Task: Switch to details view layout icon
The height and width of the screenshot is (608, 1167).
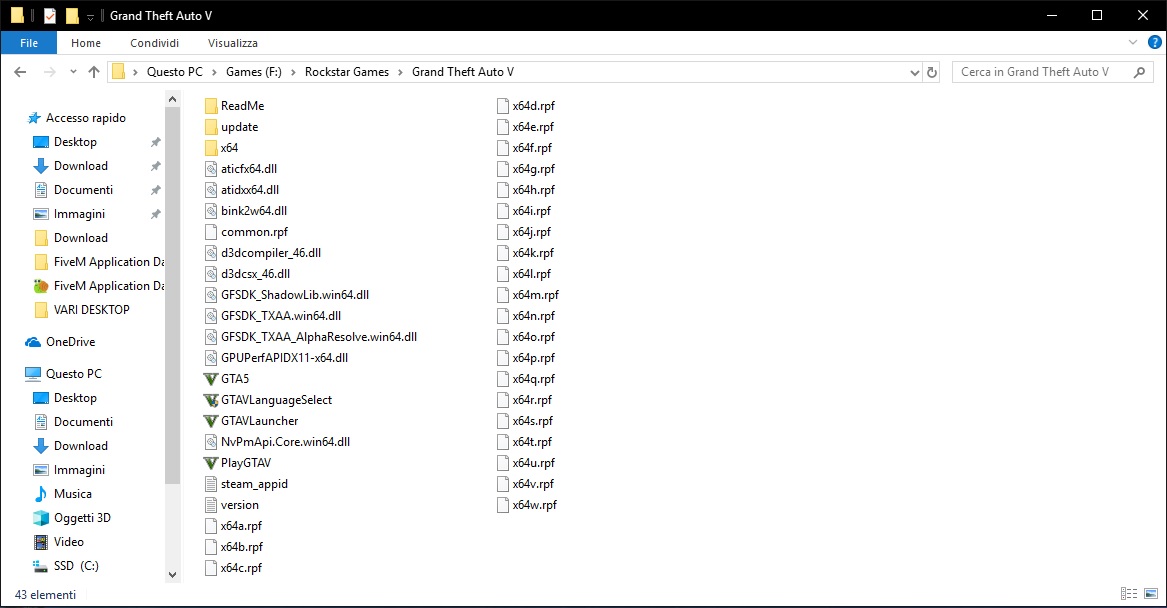Action: pyautogui.click(x=1129, y=593)
